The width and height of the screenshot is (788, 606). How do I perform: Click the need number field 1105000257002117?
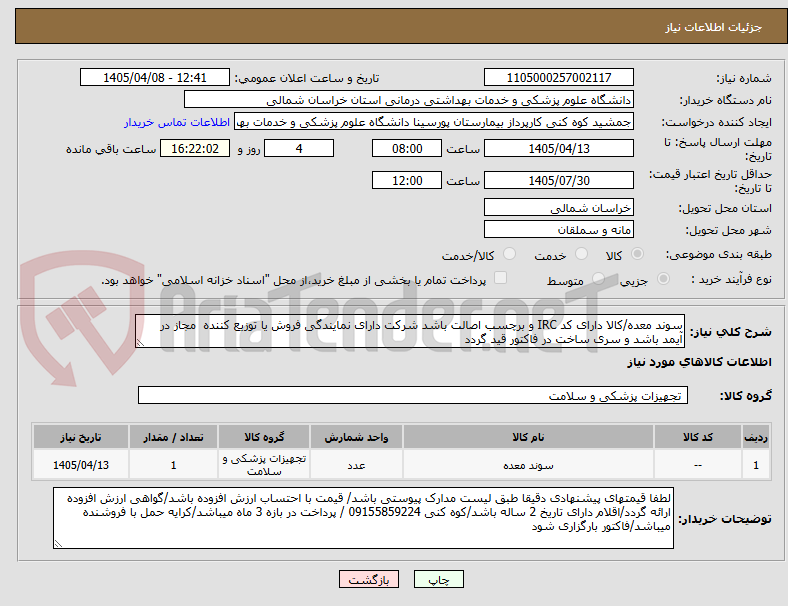click(x=559, y=78)
